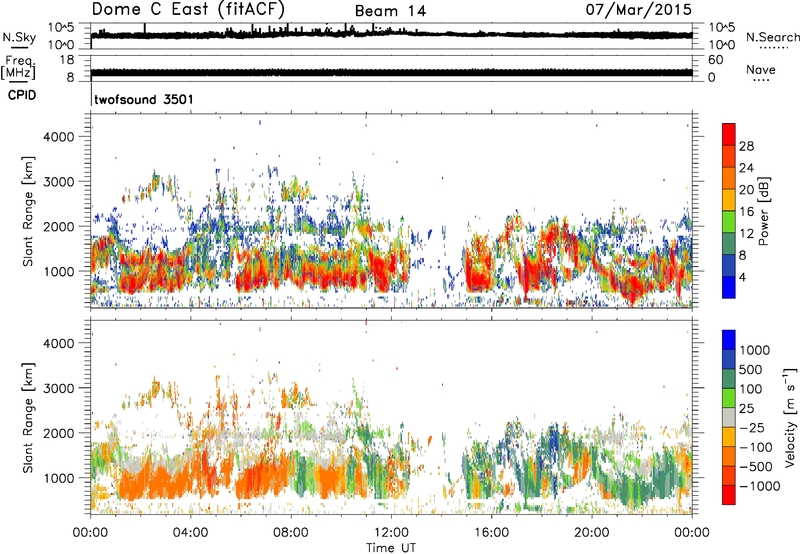
Task: Click "Slant Range [km]" label of velocity panel
Action: pos(28,418)
